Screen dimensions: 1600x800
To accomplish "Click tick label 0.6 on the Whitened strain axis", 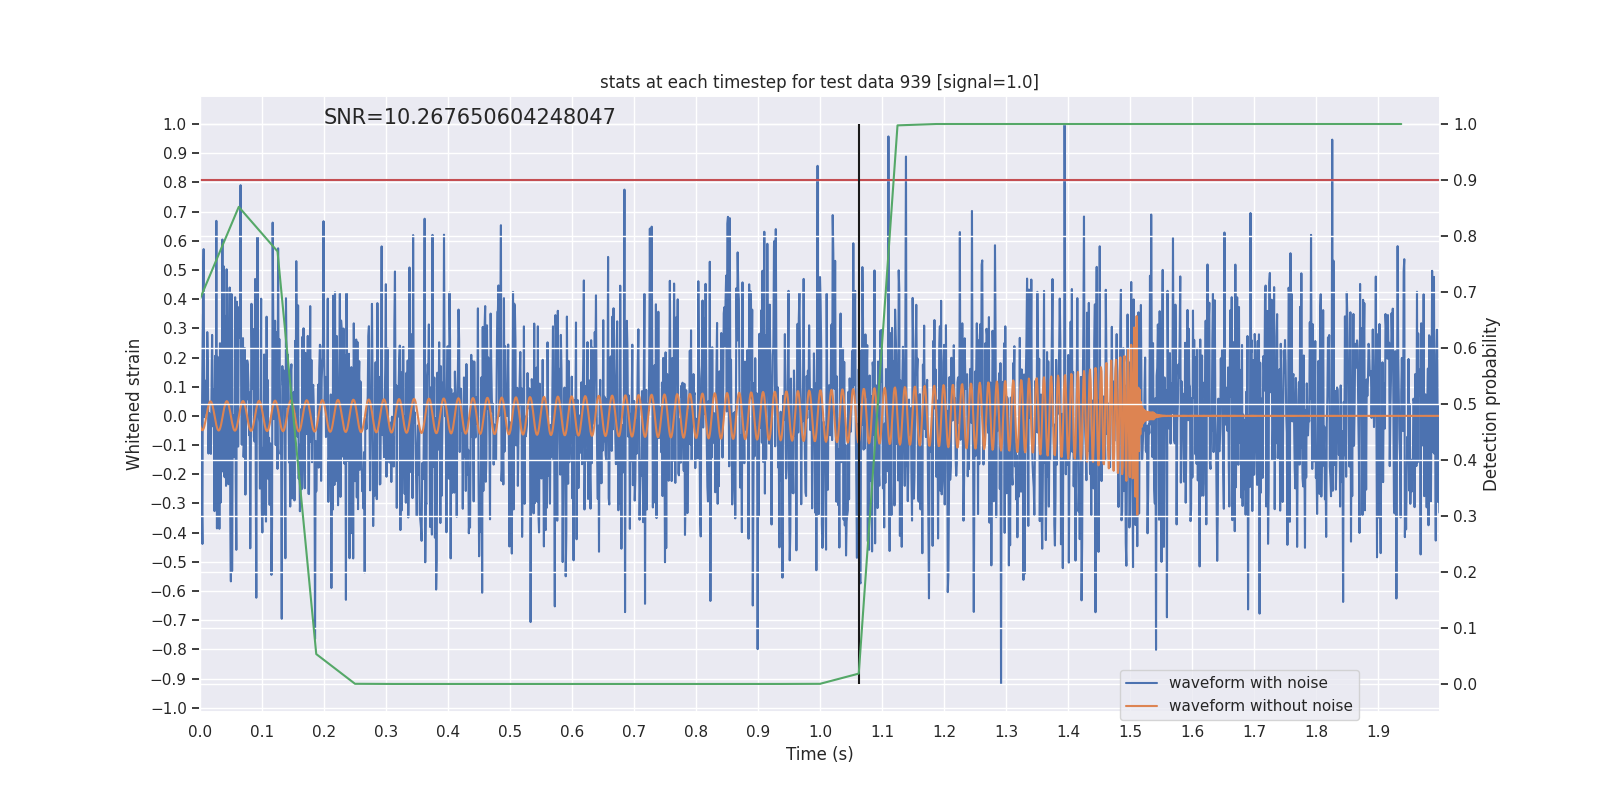I will click(x=175, y=241).
